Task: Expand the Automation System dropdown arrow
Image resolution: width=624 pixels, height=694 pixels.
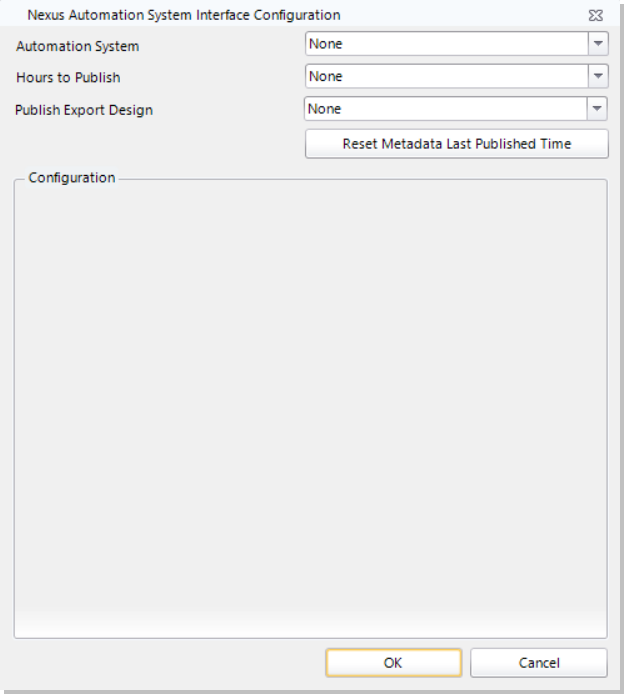Action: [x=598, y=44]
